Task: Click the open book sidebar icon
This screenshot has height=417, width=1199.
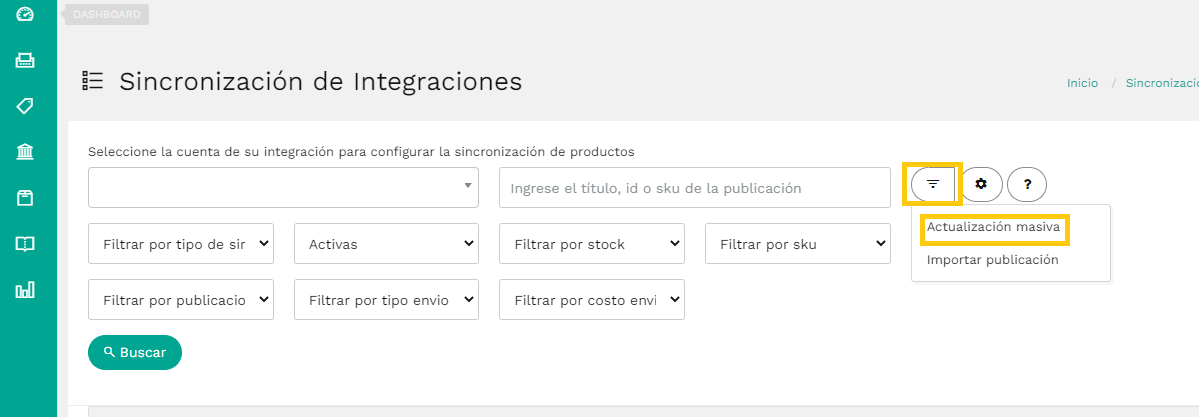Action: point(25,244)
